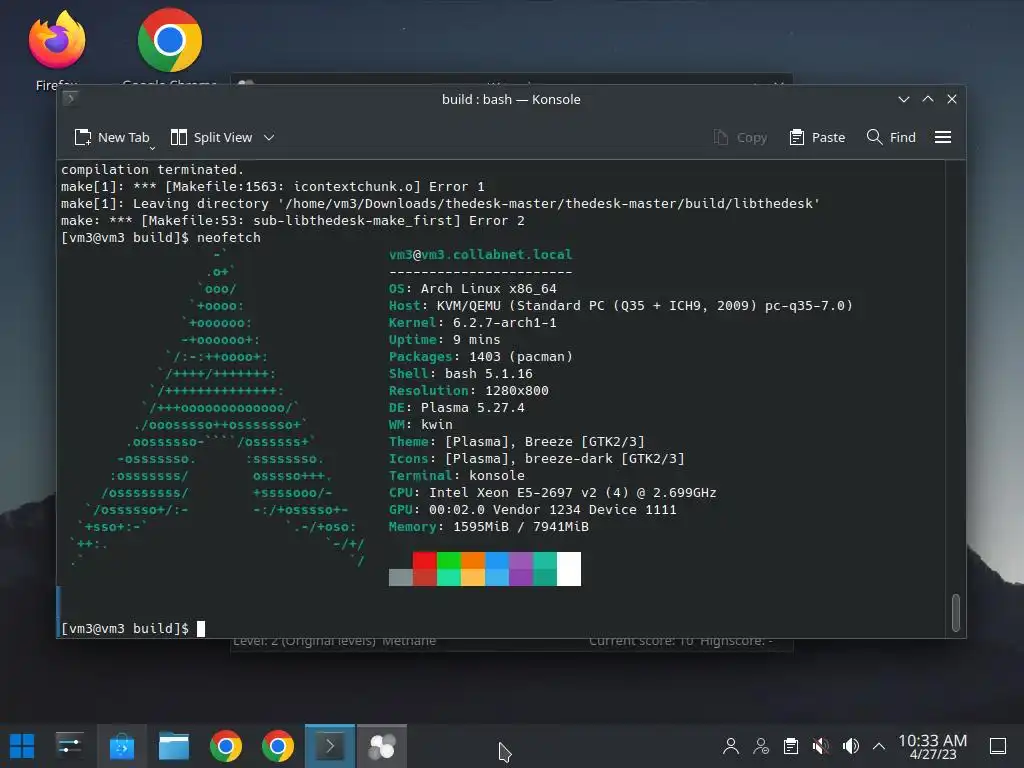Click the 'Kernel: 6.2.7-arch1-1' line
The width and height of the screenshot is (1024, 768).
[x=473, y=323]
